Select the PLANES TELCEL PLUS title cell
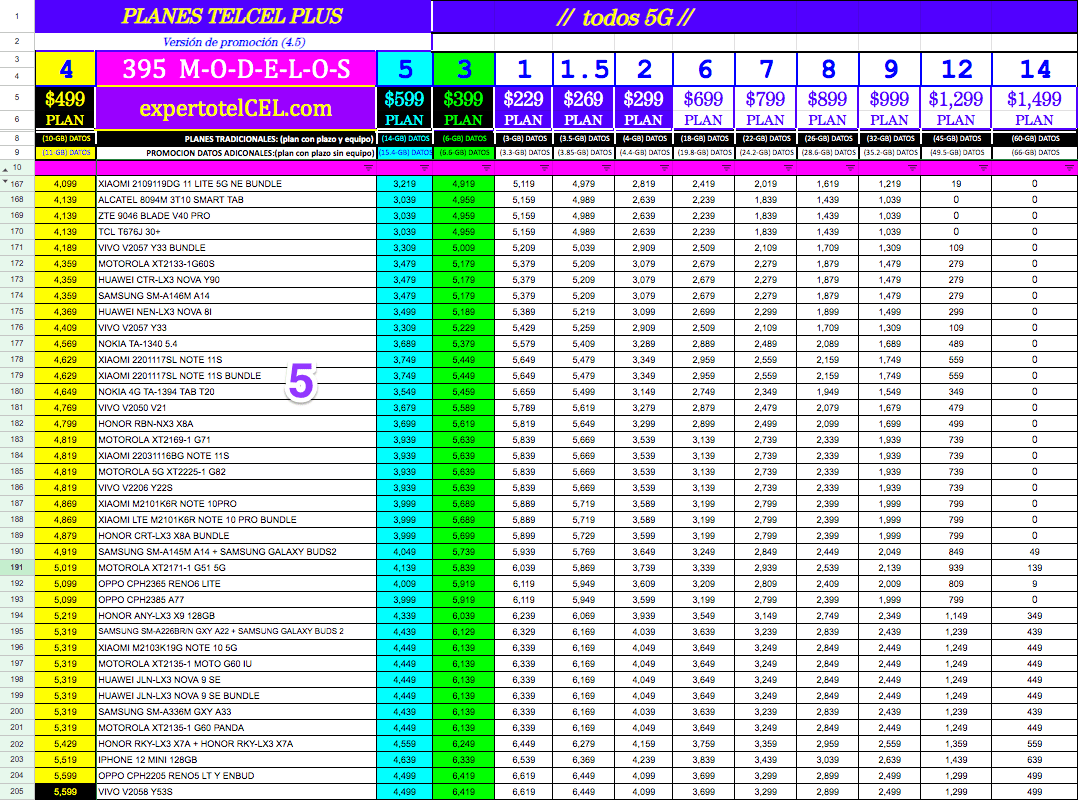The height and width of the screenshot is (800, 1078). coord(233,16)
